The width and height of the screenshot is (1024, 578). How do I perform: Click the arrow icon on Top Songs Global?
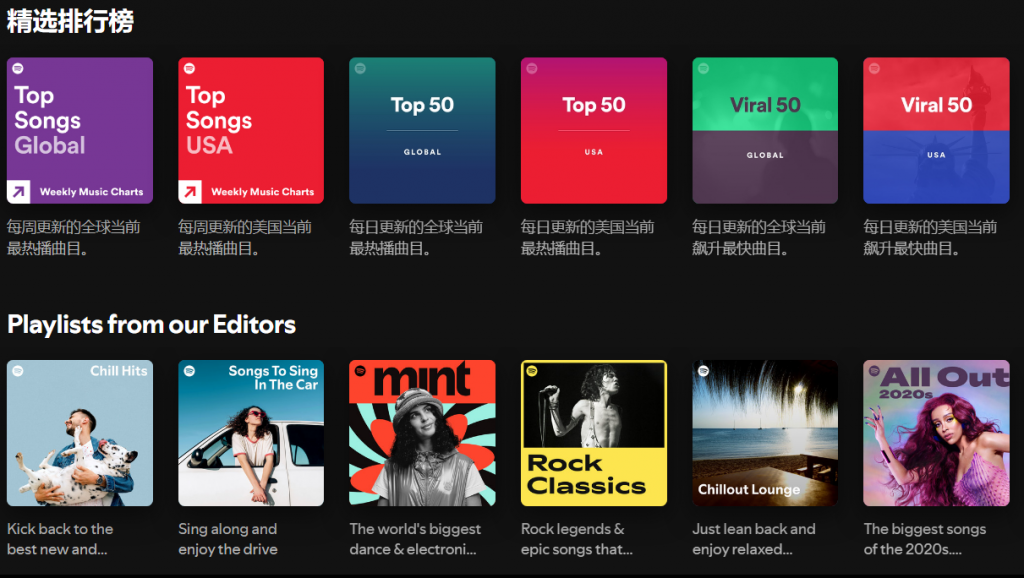[x=18, y=192]
